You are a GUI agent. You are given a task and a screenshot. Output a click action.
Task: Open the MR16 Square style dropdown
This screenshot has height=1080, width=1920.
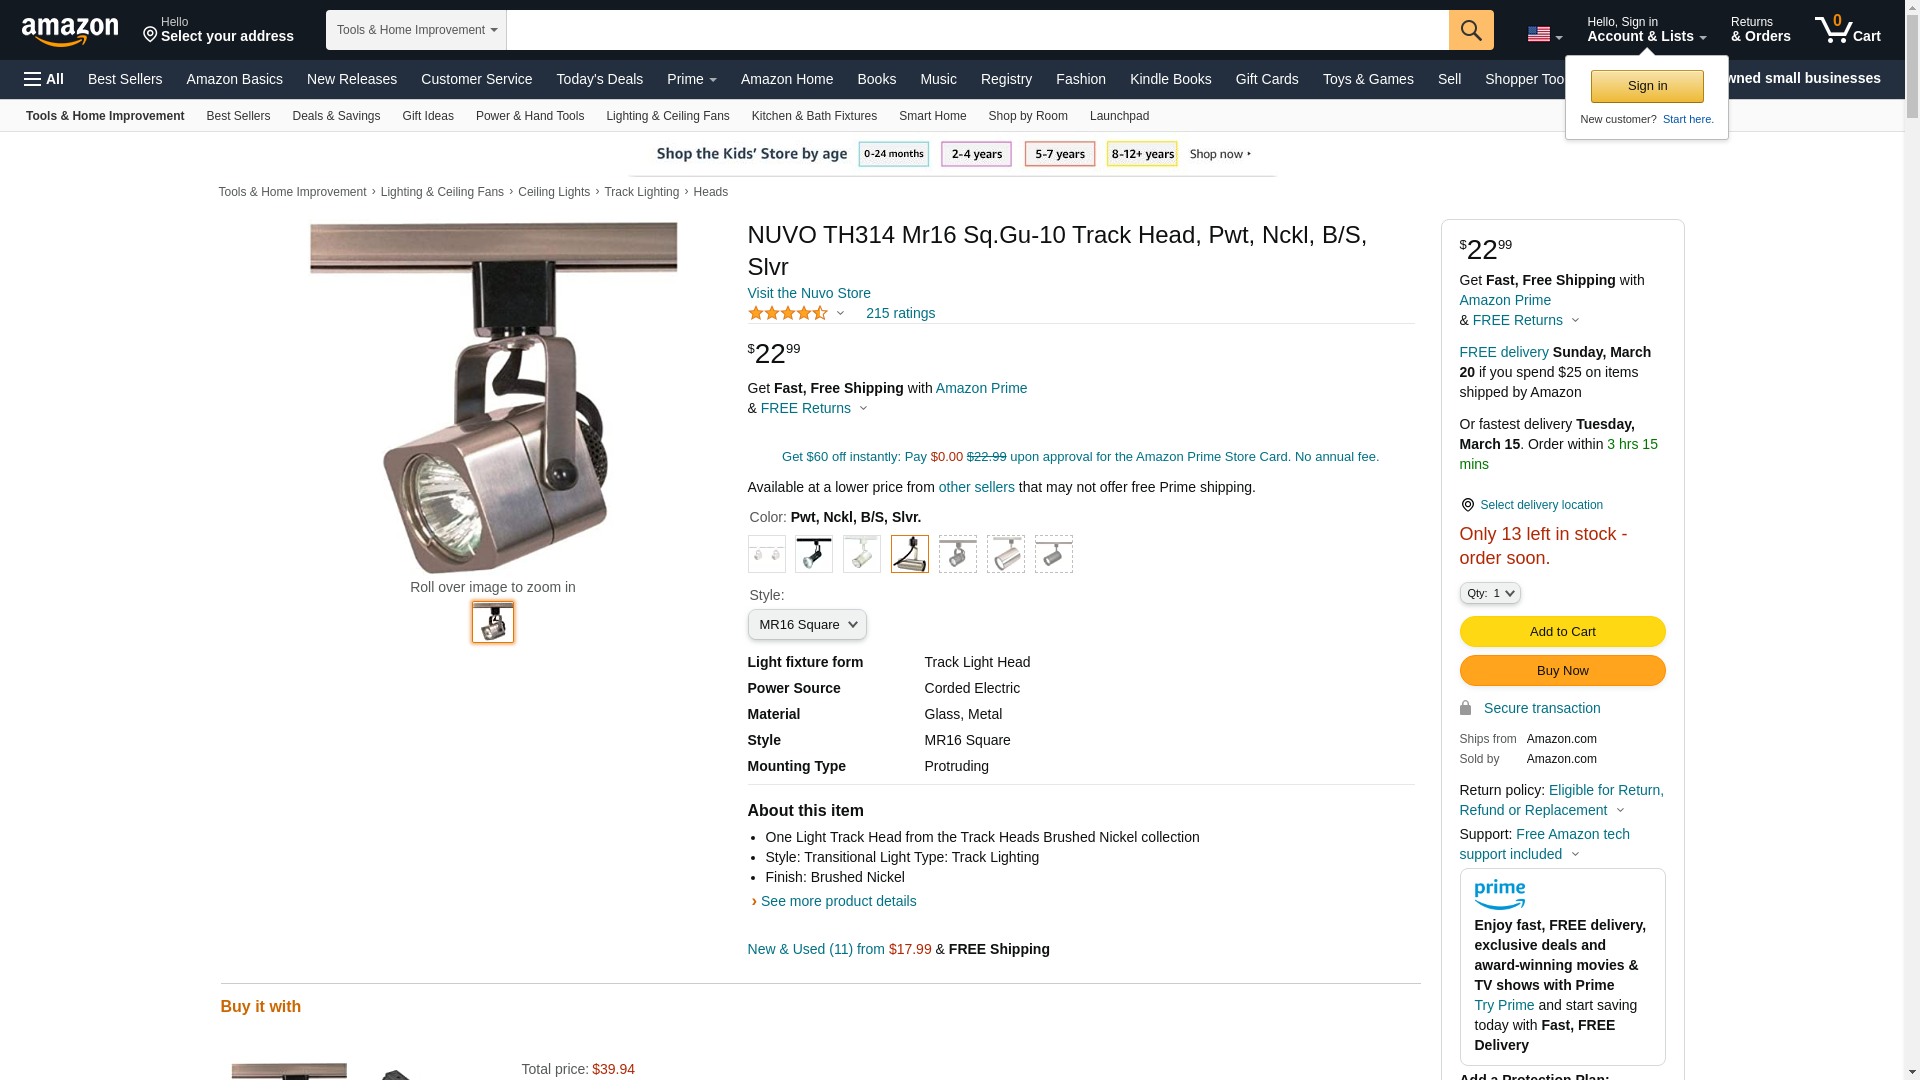coord(807,625)
